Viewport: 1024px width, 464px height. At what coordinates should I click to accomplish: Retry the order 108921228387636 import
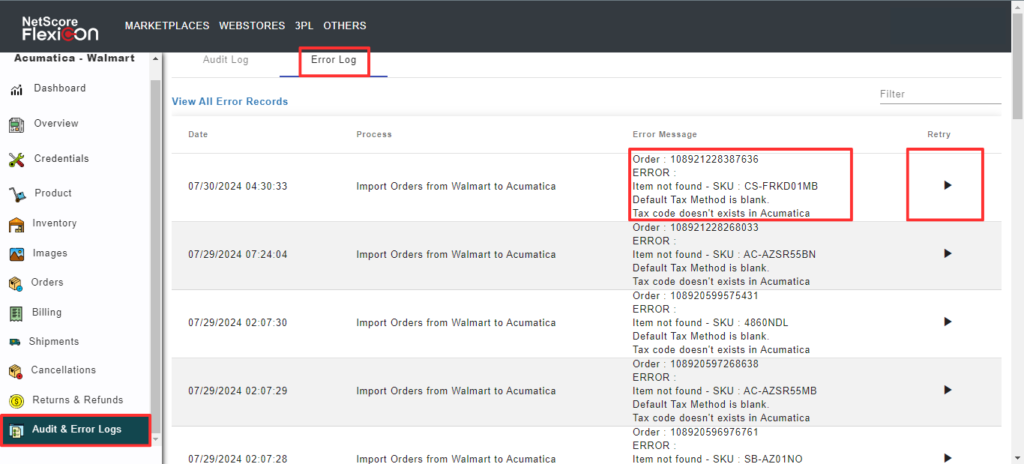(947, 185)
